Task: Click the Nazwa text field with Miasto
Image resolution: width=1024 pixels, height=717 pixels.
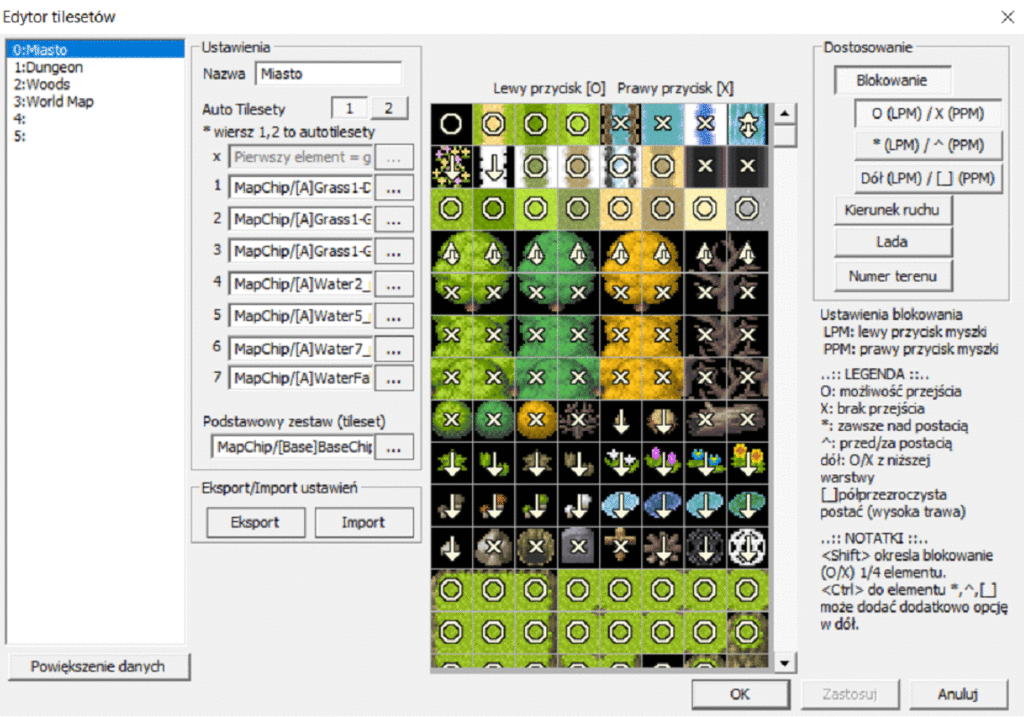Action: [328, 74]
